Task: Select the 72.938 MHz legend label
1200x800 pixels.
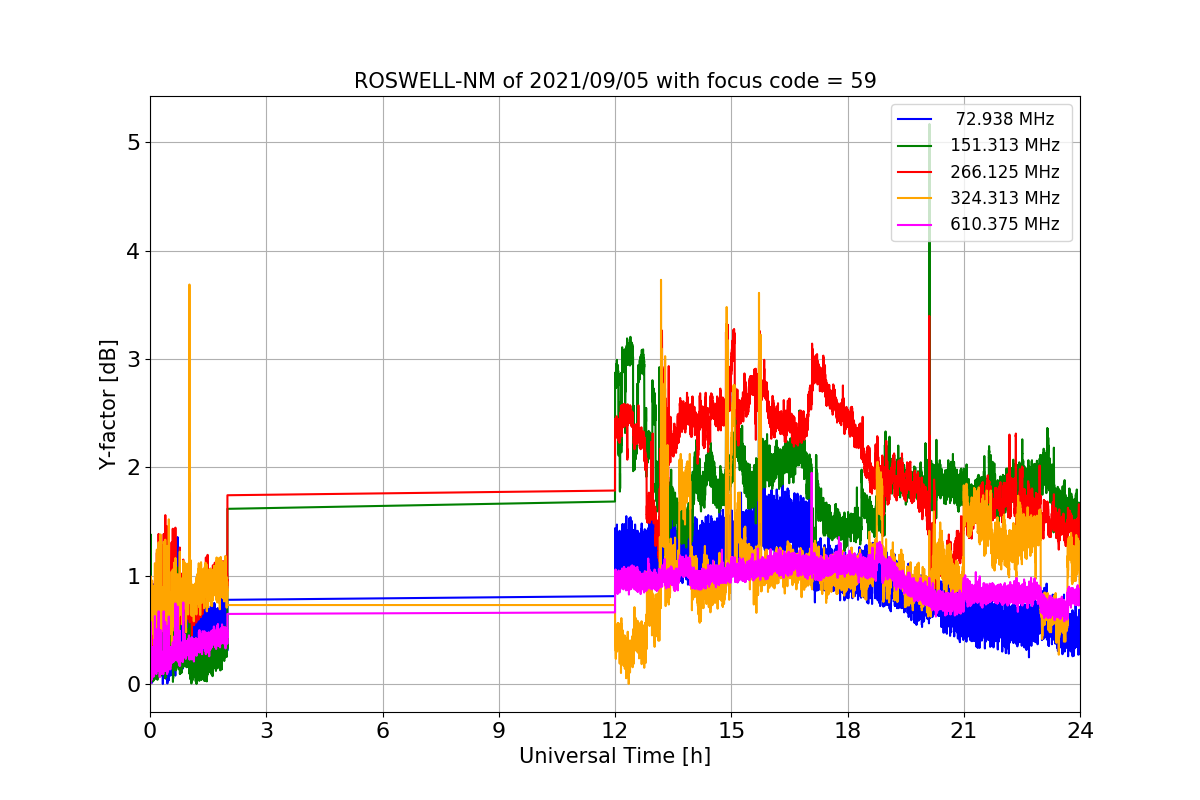Action: point(1005,119)
